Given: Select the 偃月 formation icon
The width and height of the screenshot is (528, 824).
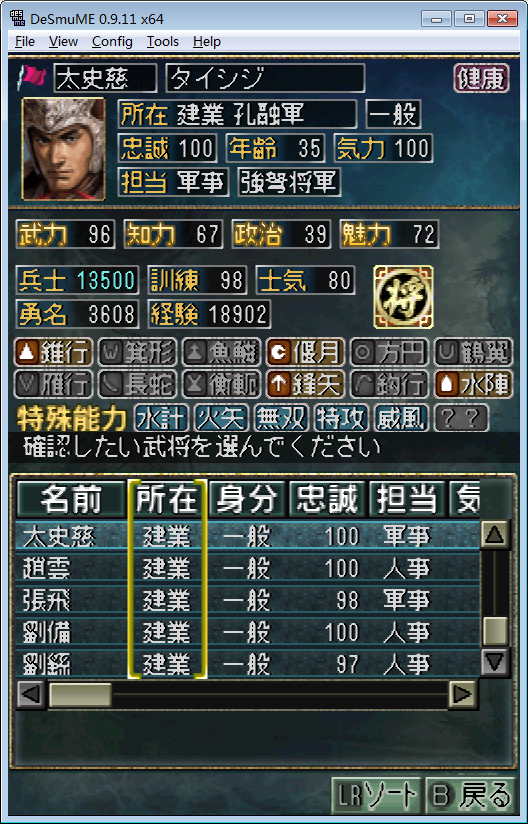Looking at the screenshot, I should tap(305, 353).
